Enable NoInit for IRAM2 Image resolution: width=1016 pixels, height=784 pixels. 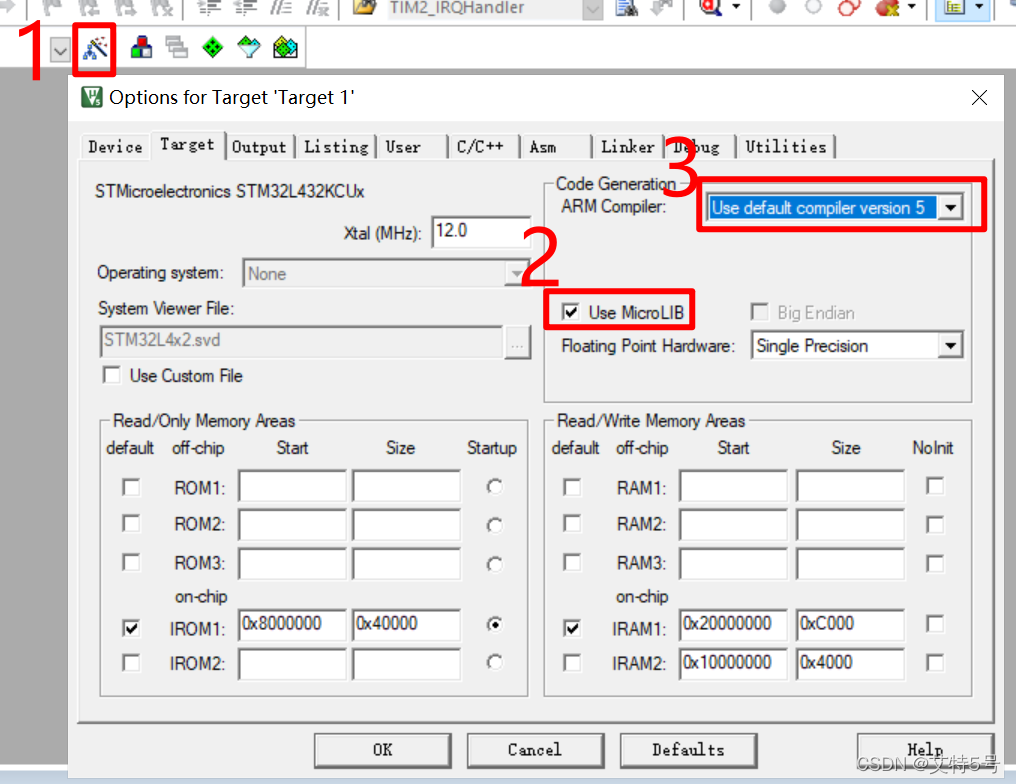934,663
